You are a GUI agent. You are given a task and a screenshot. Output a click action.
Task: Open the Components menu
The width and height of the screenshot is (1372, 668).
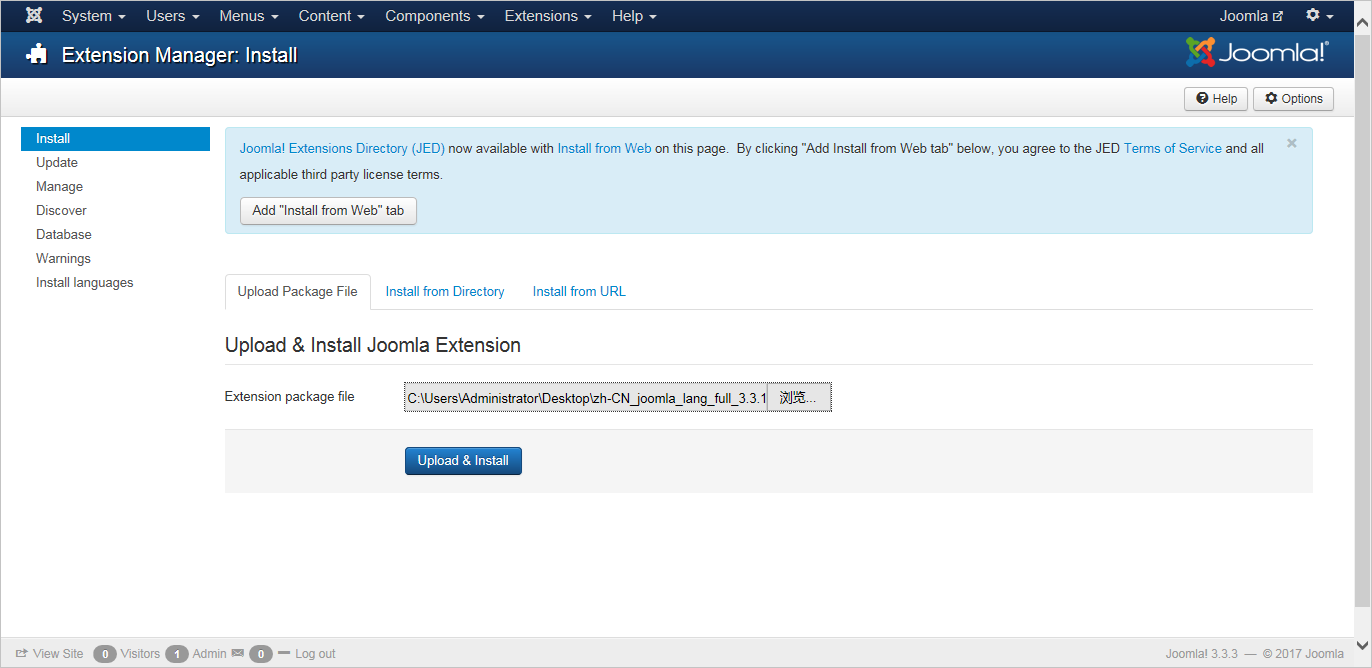[435, 16]
